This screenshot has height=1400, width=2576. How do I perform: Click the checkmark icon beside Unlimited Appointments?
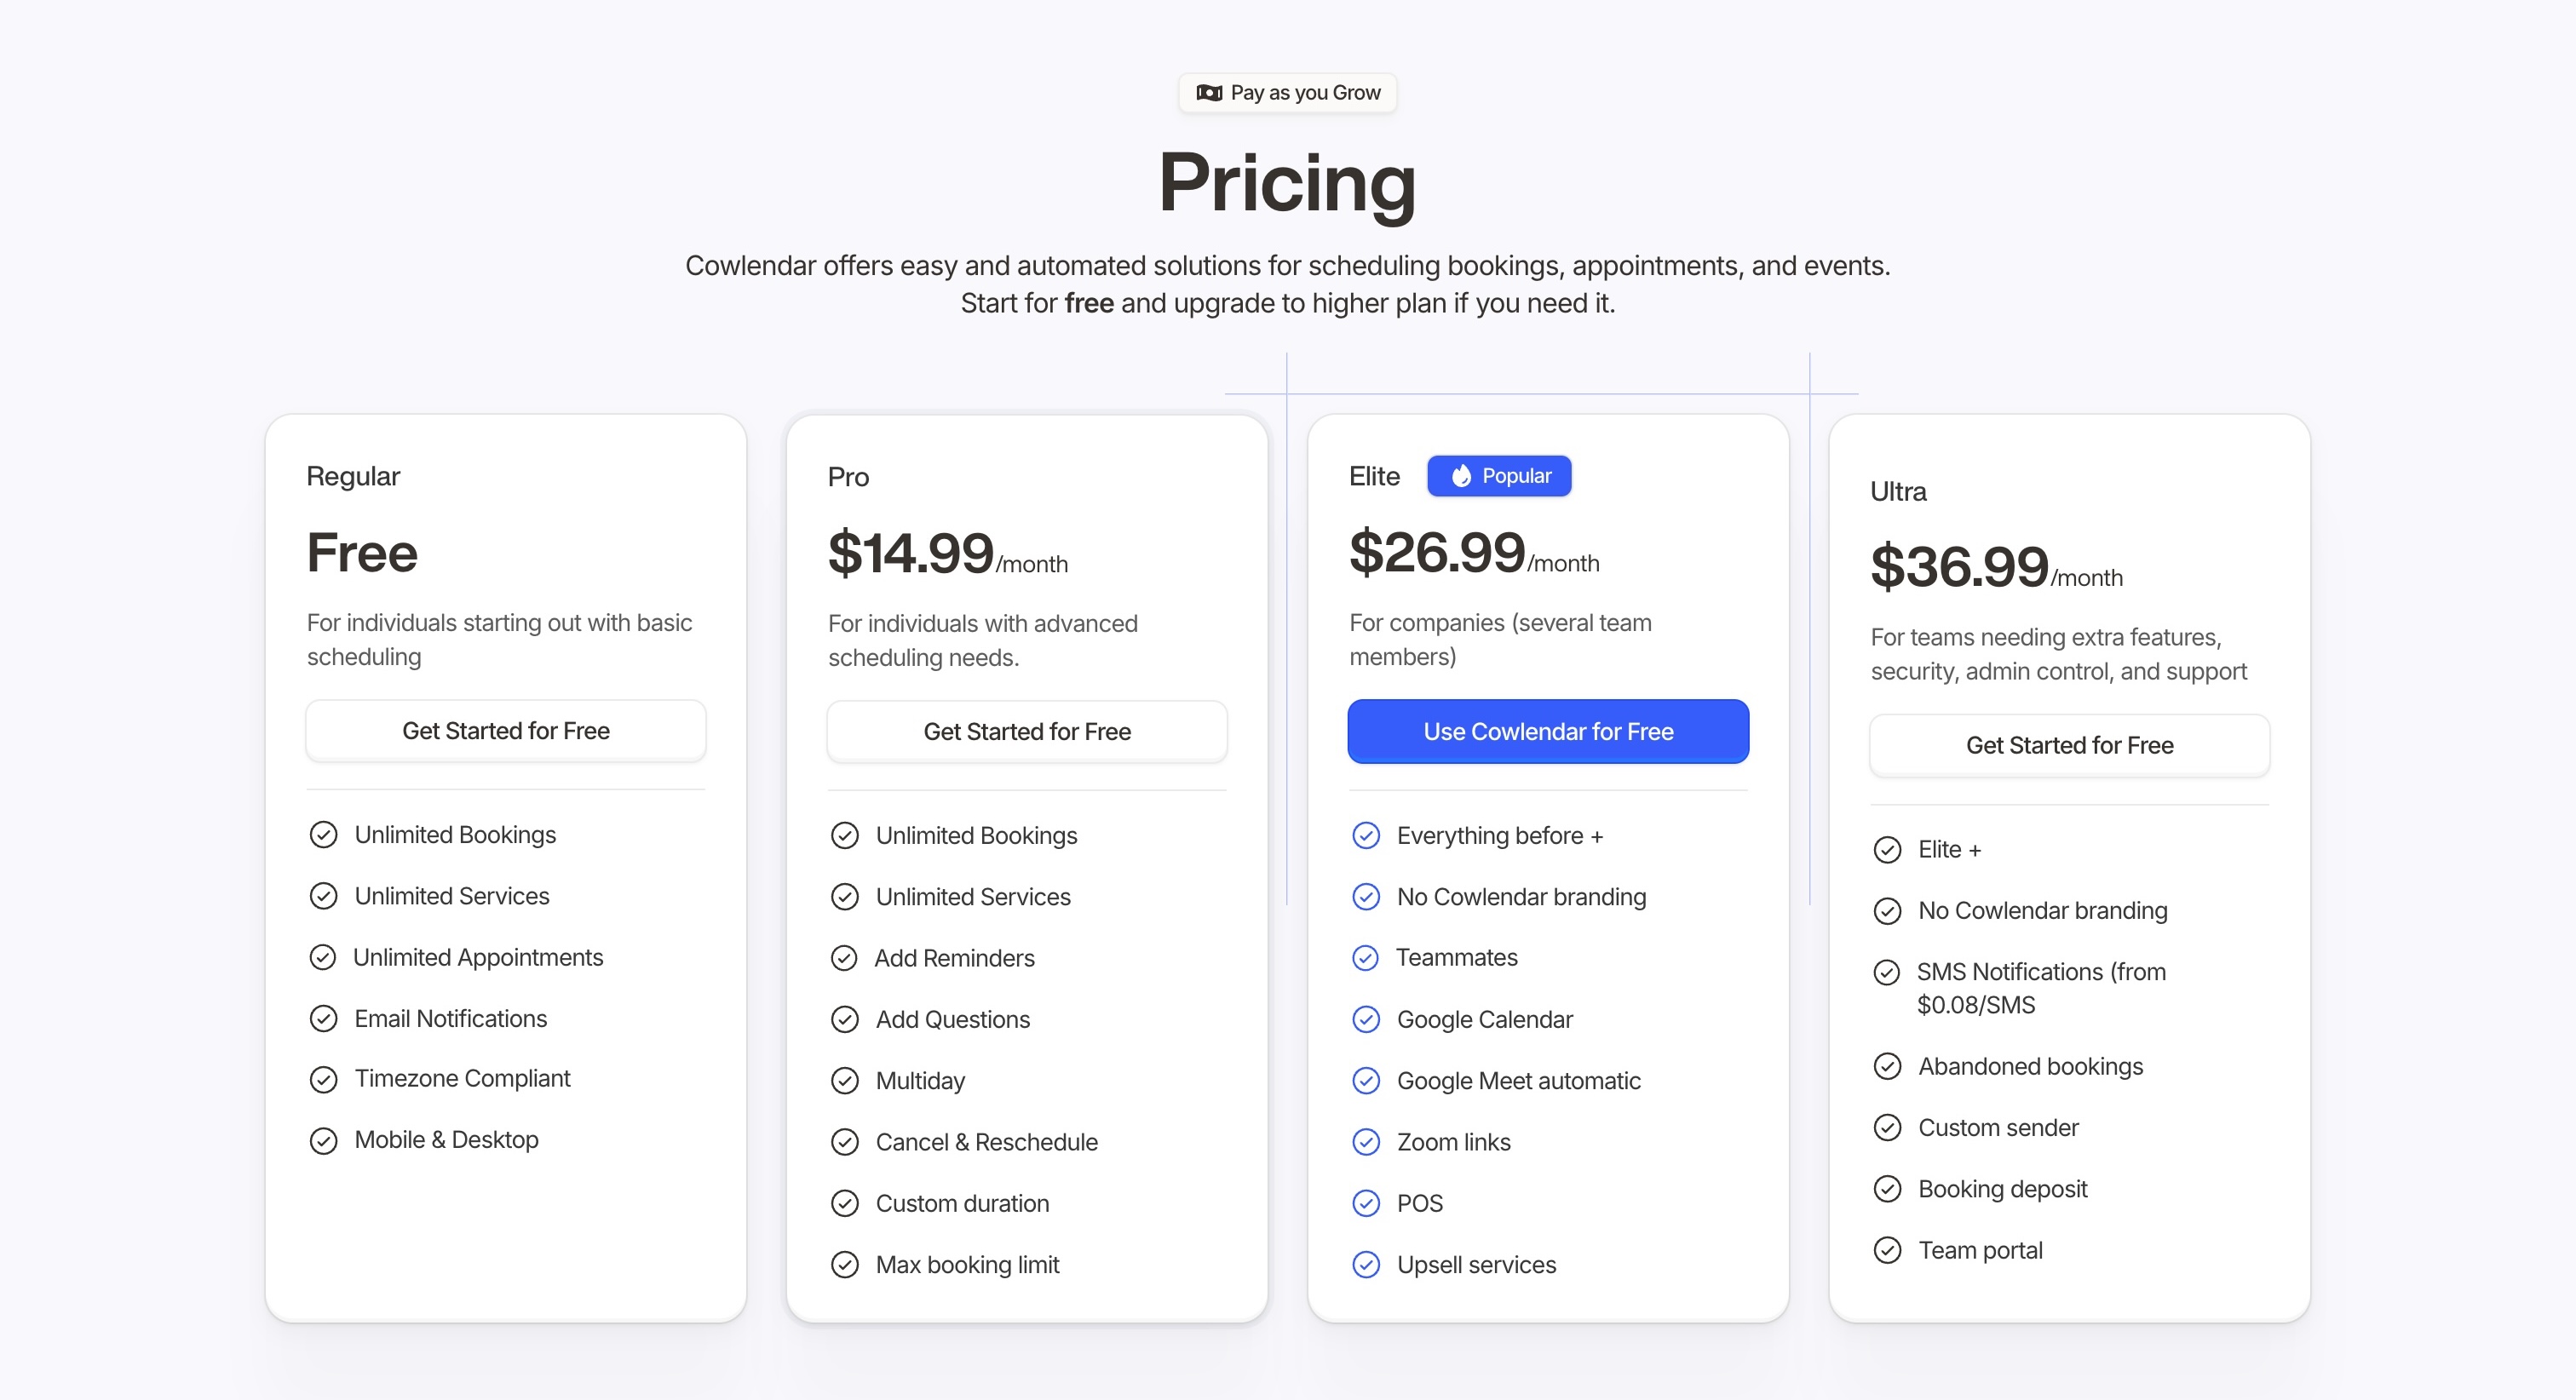coord(322,957)
